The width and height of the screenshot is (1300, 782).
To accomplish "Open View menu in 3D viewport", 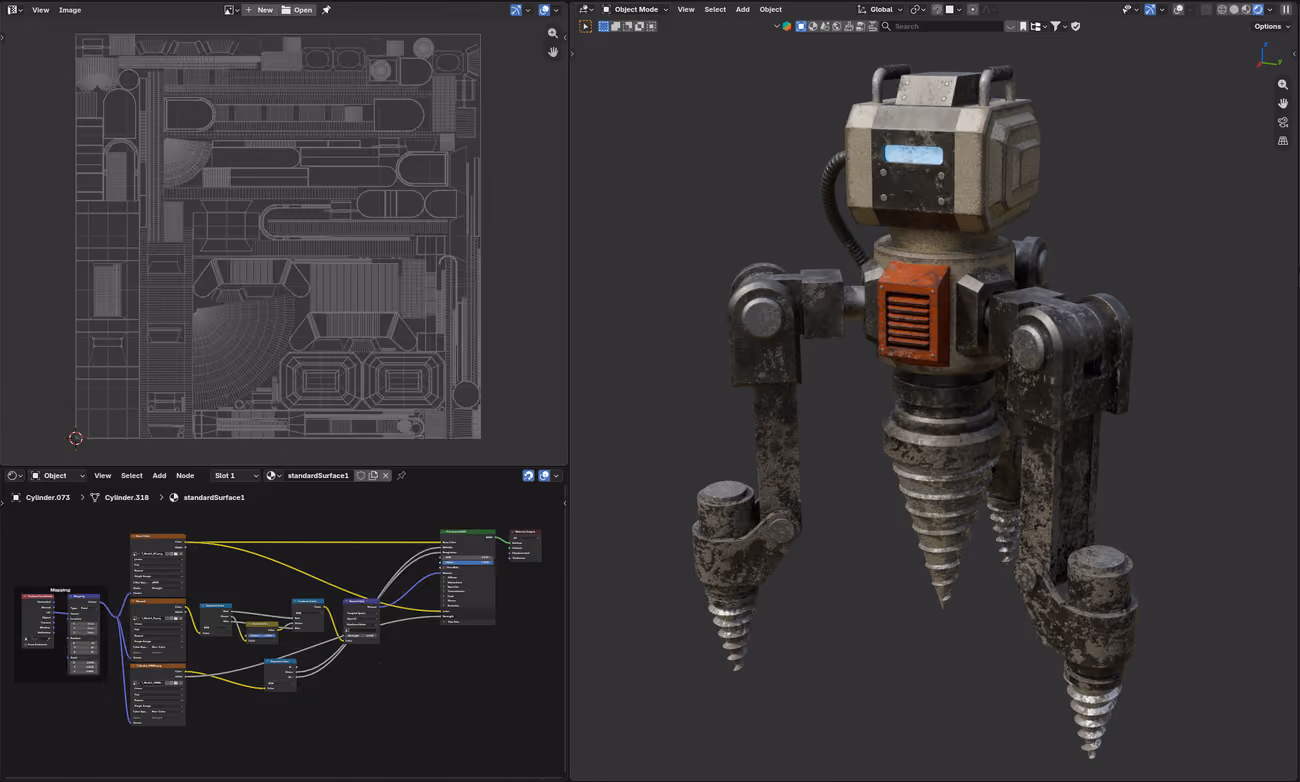I will pyautogui.click(x=686, y=10).
